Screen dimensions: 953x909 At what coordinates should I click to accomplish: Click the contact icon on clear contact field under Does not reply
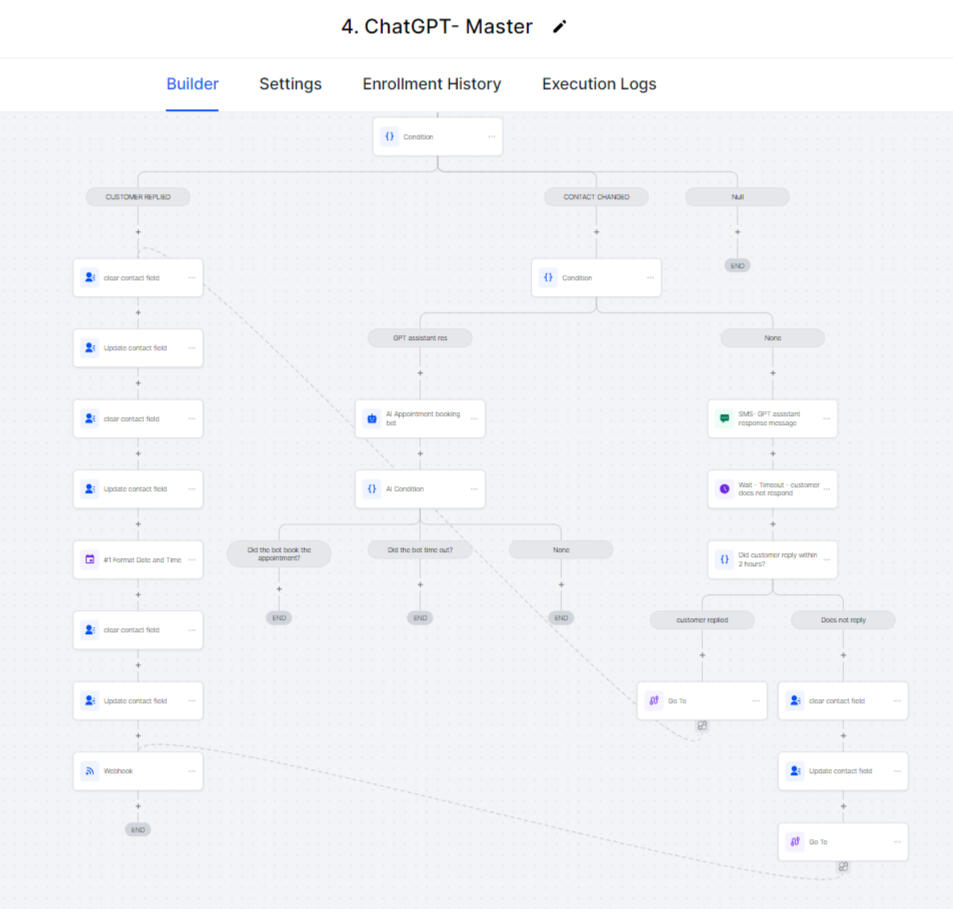795,701
